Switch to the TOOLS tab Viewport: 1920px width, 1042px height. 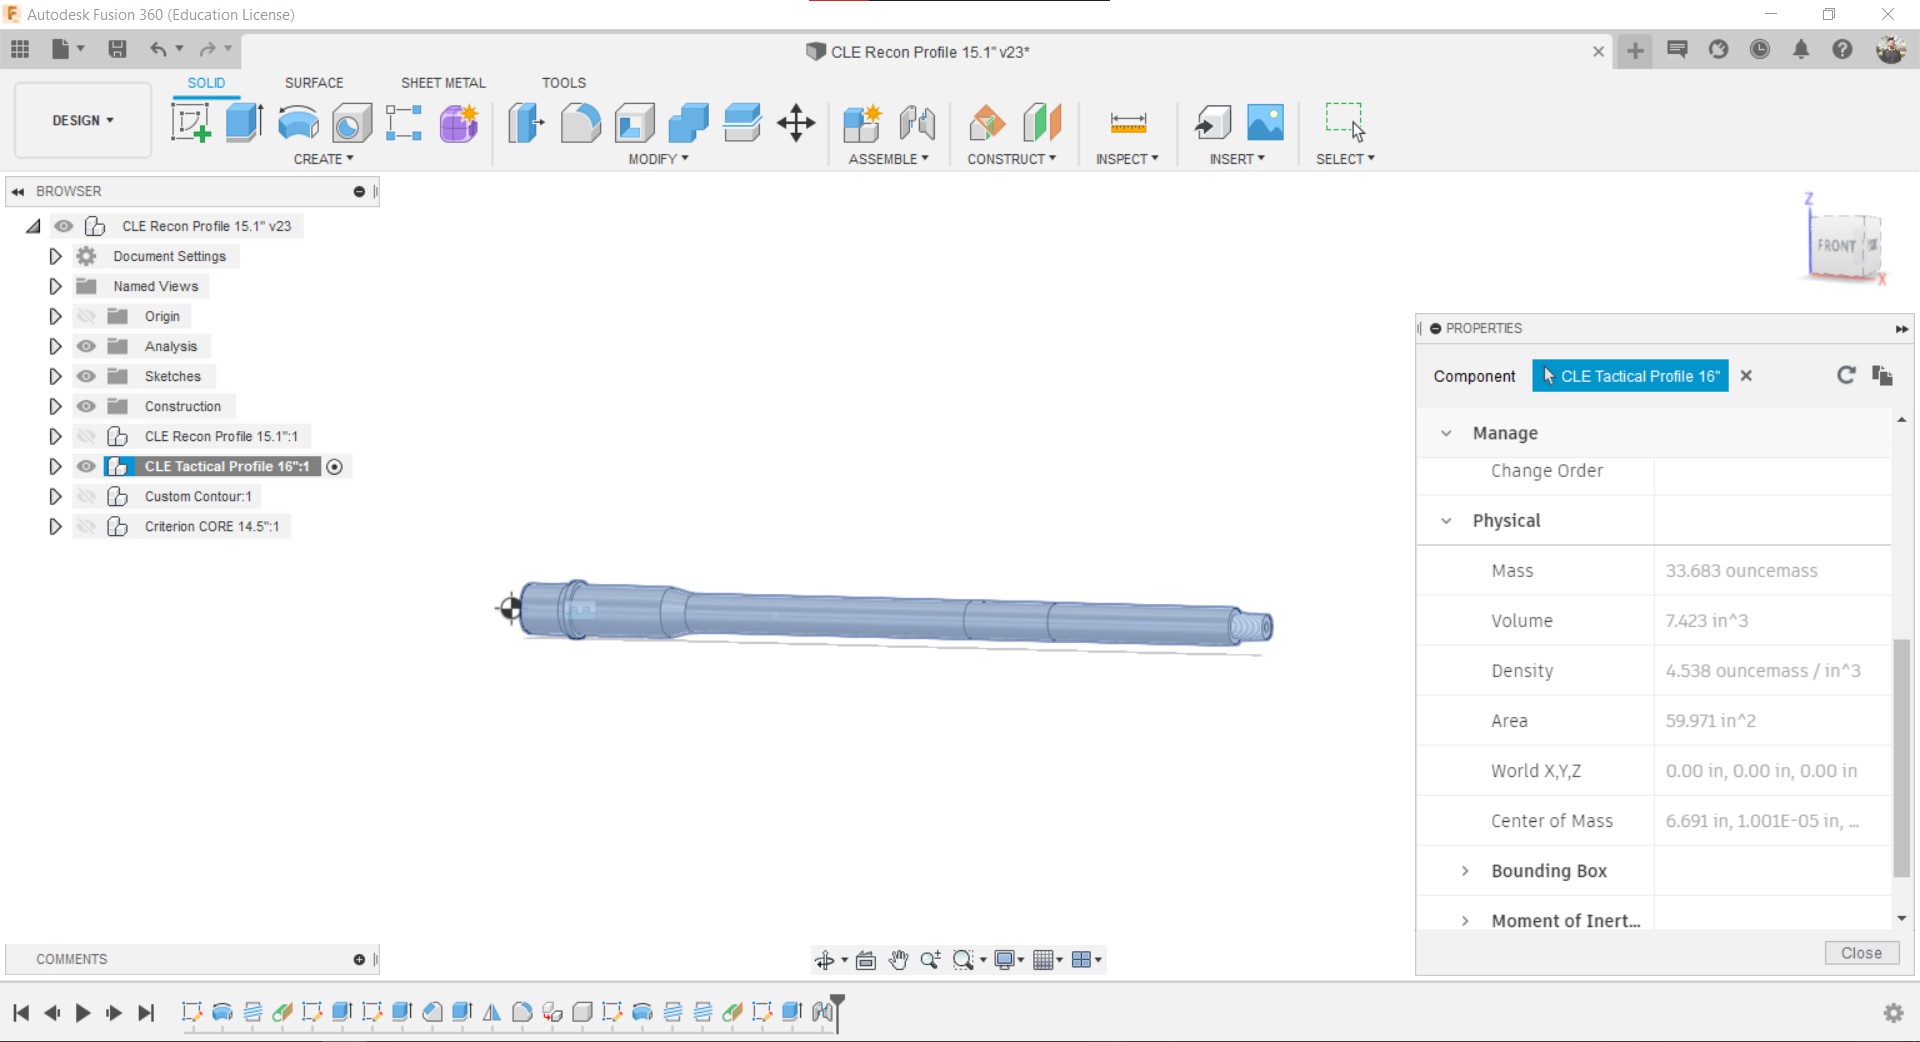tap(564, 83)
